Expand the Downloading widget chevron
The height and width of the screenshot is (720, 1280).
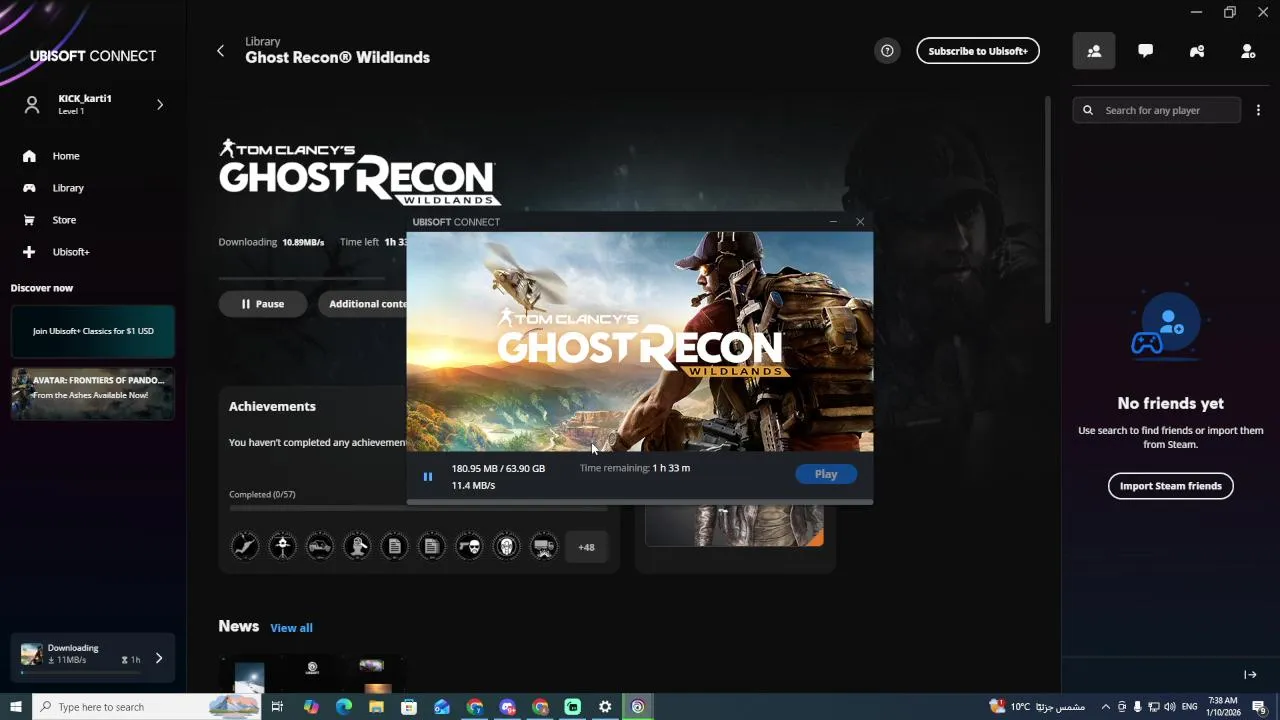coord(158,658)
